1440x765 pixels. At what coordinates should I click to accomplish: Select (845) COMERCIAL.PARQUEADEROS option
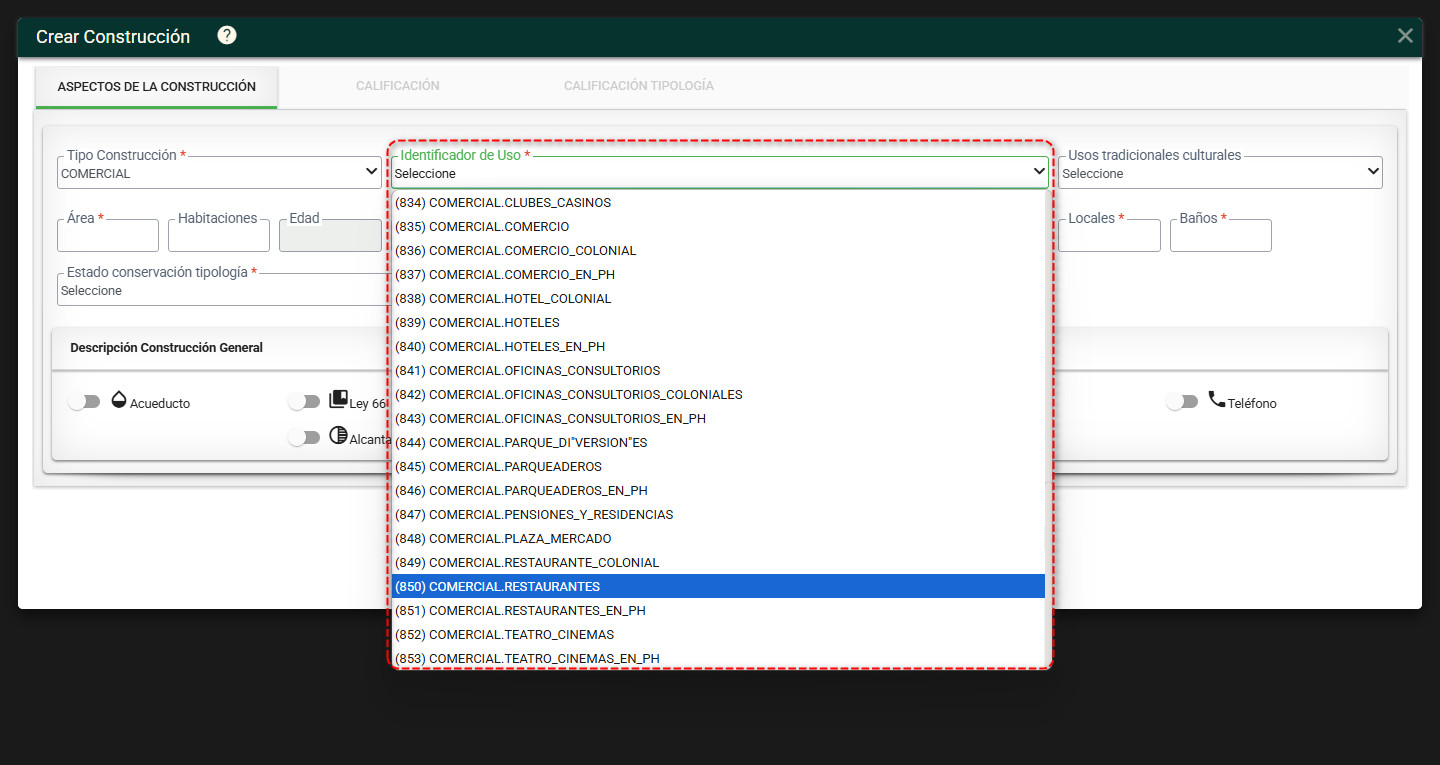tap(718, 466)
